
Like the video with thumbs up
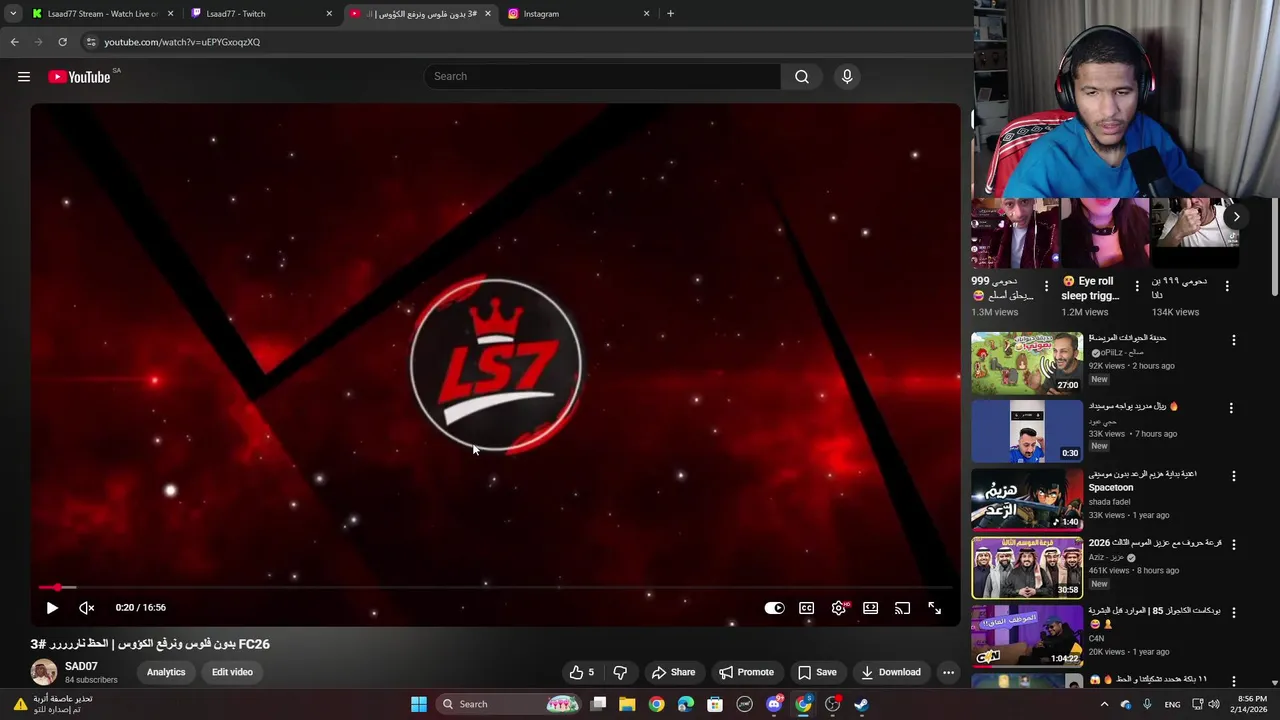pyautogui.click(x=582, y=672)
